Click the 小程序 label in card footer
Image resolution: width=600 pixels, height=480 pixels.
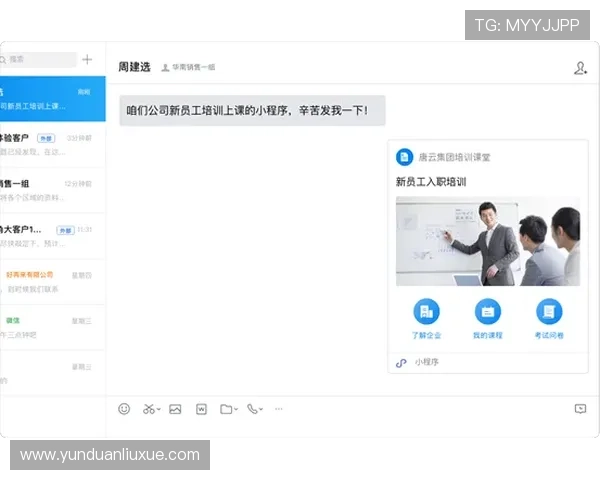[x=427, y=362]
